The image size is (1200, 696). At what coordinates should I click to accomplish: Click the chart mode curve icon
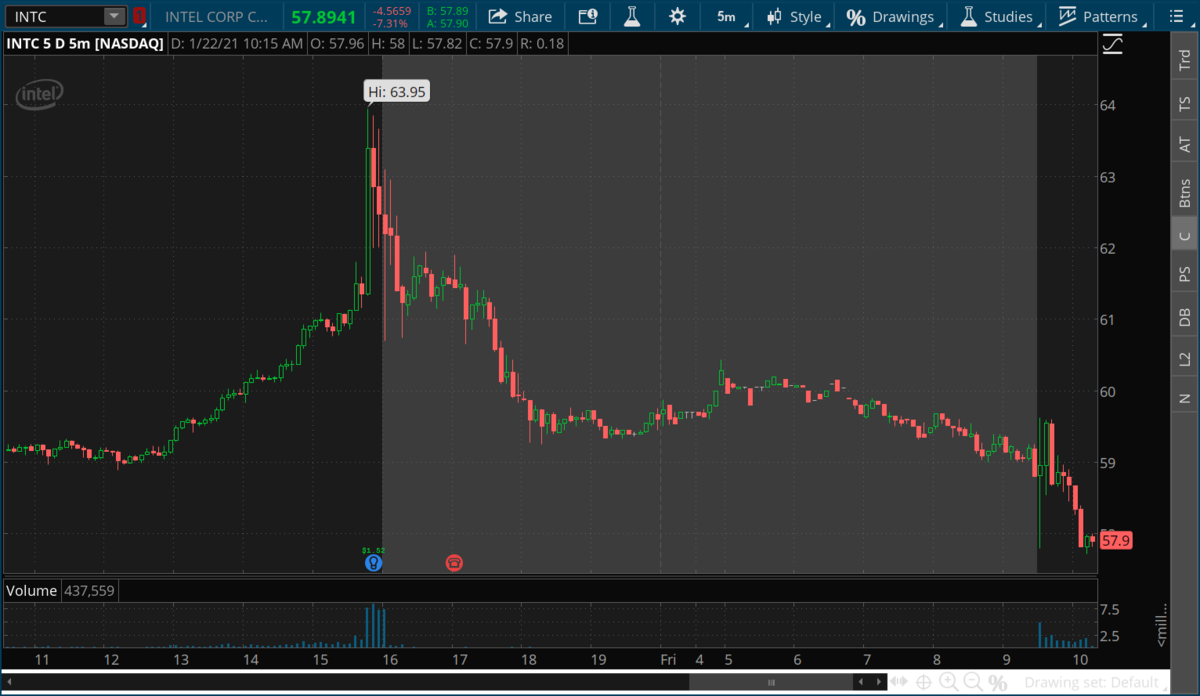pyautogui.click(x=1112, y=44)
